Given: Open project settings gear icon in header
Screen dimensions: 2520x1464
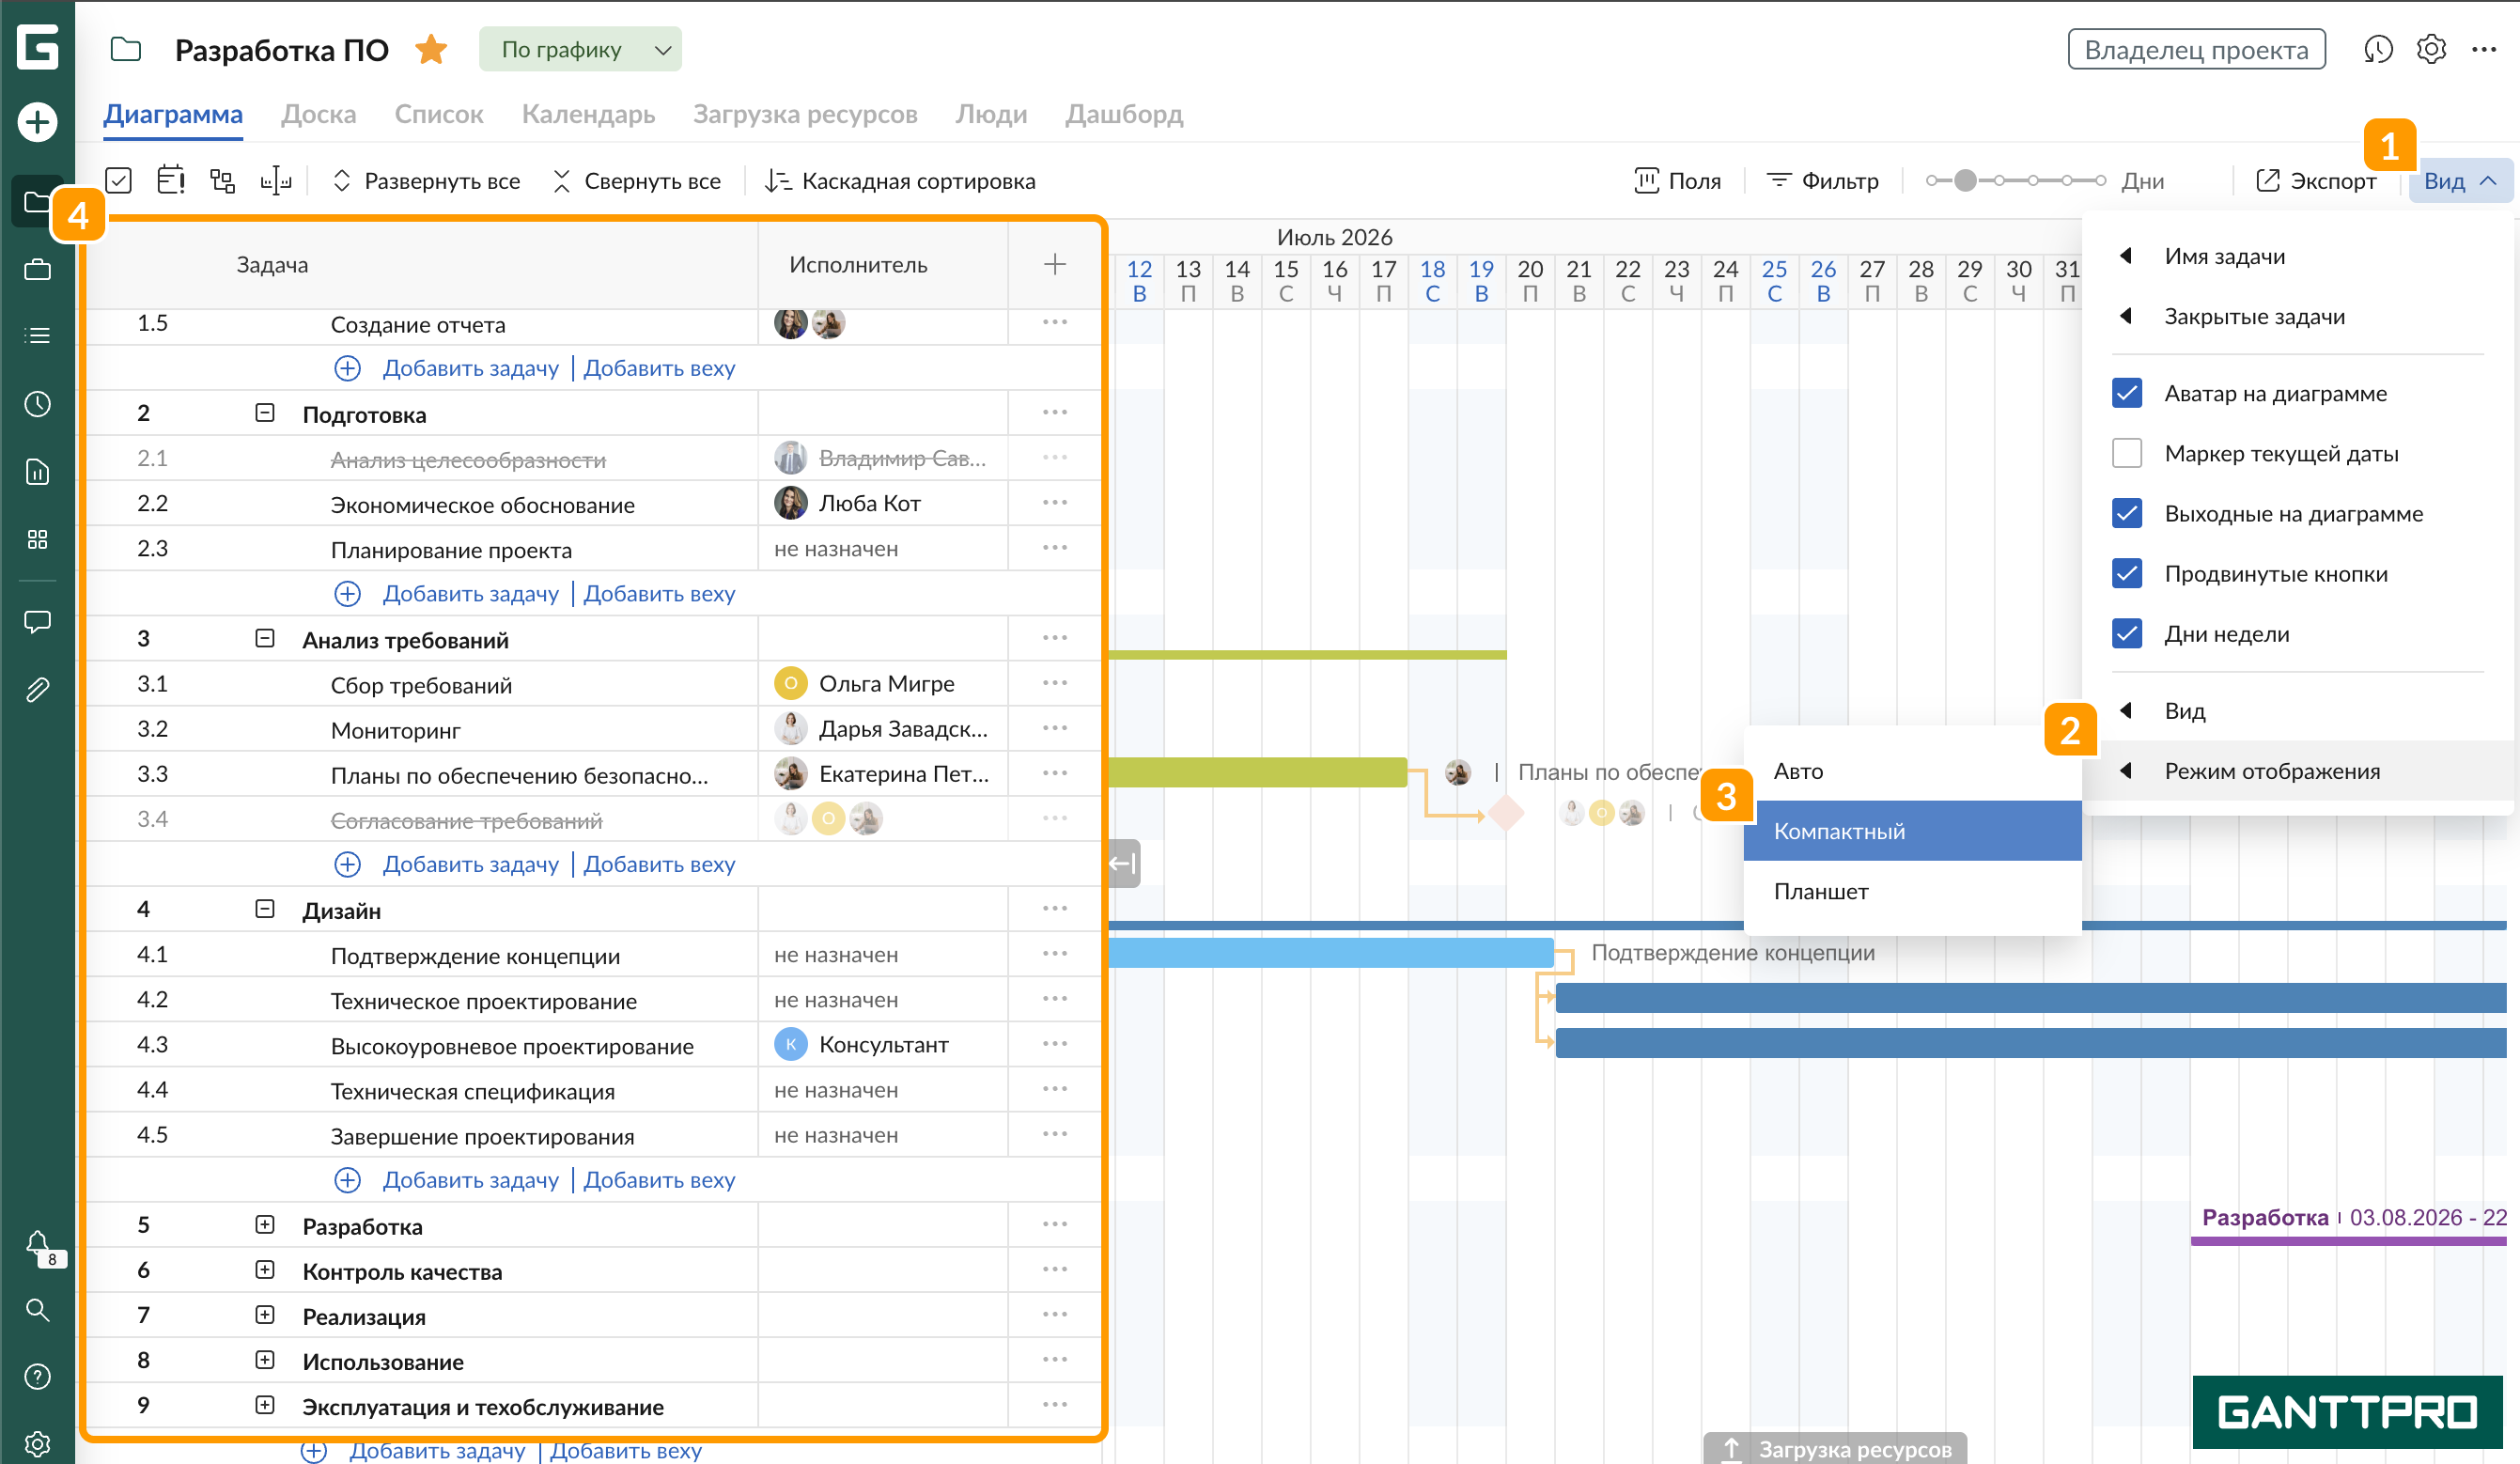Looking at the screenshot, I should [2431, 49].
